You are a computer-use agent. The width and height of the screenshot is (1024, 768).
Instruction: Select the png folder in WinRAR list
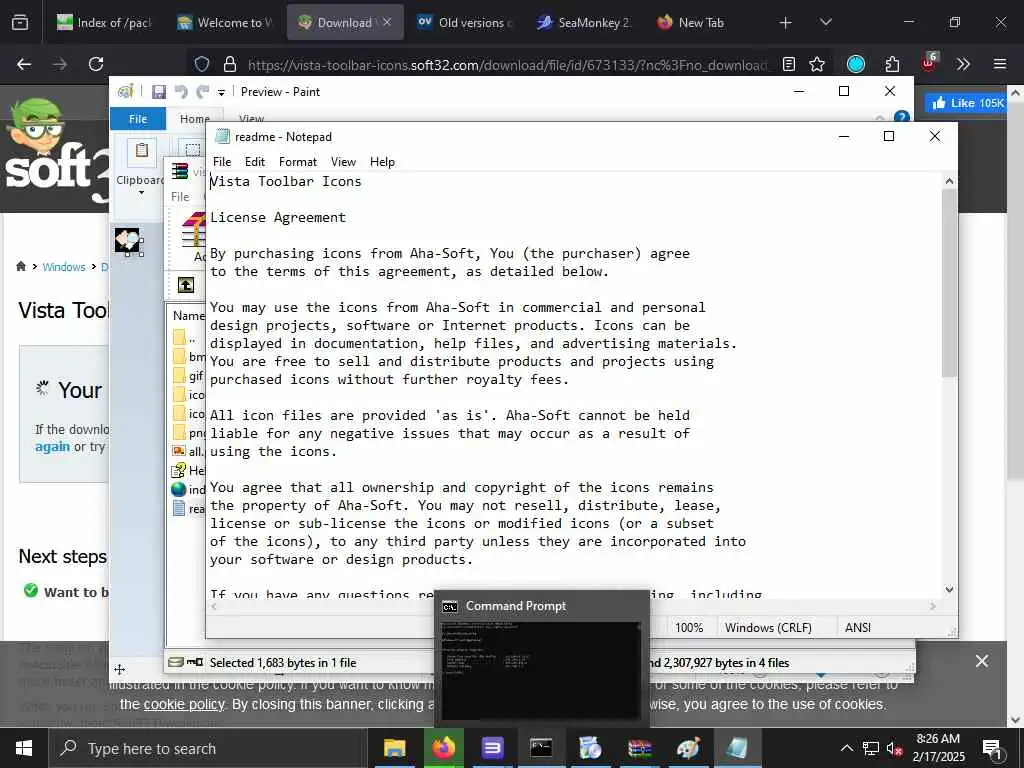point(189,432)
